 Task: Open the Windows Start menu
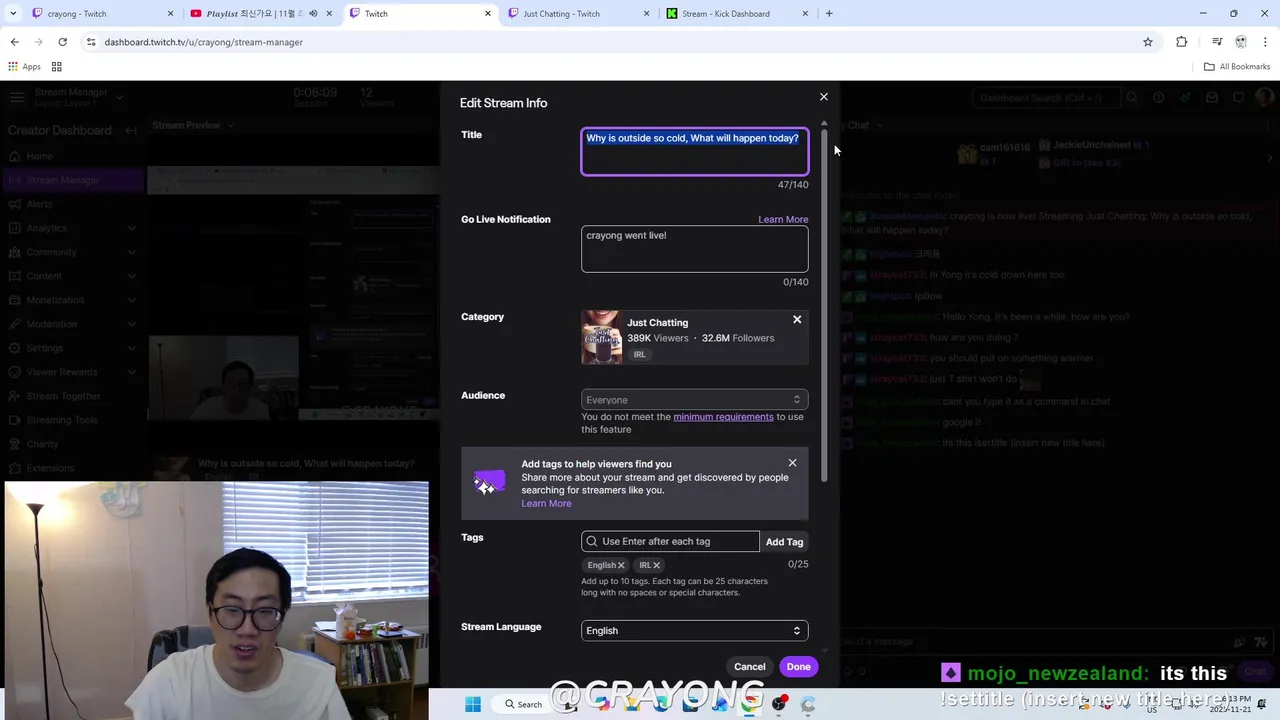click(473, 704)
